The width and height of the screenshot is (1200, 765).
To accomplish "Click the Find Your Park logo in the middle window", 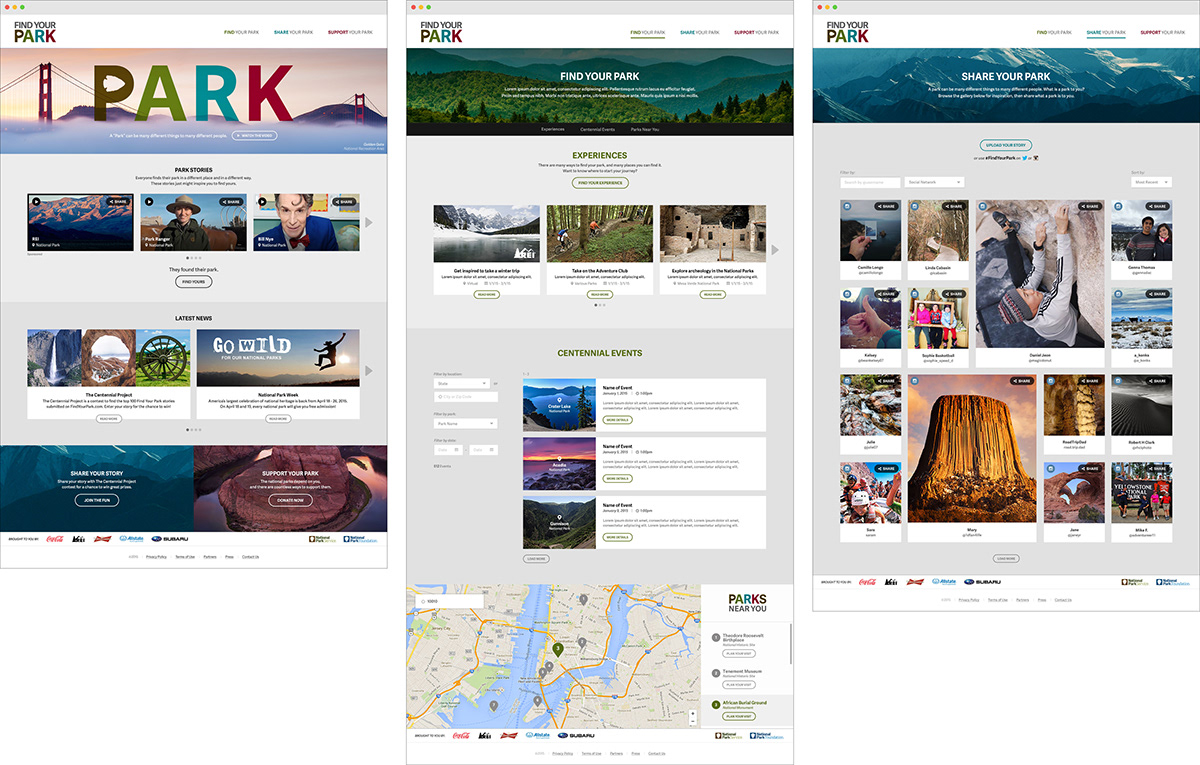I will [x=441, y=32].
